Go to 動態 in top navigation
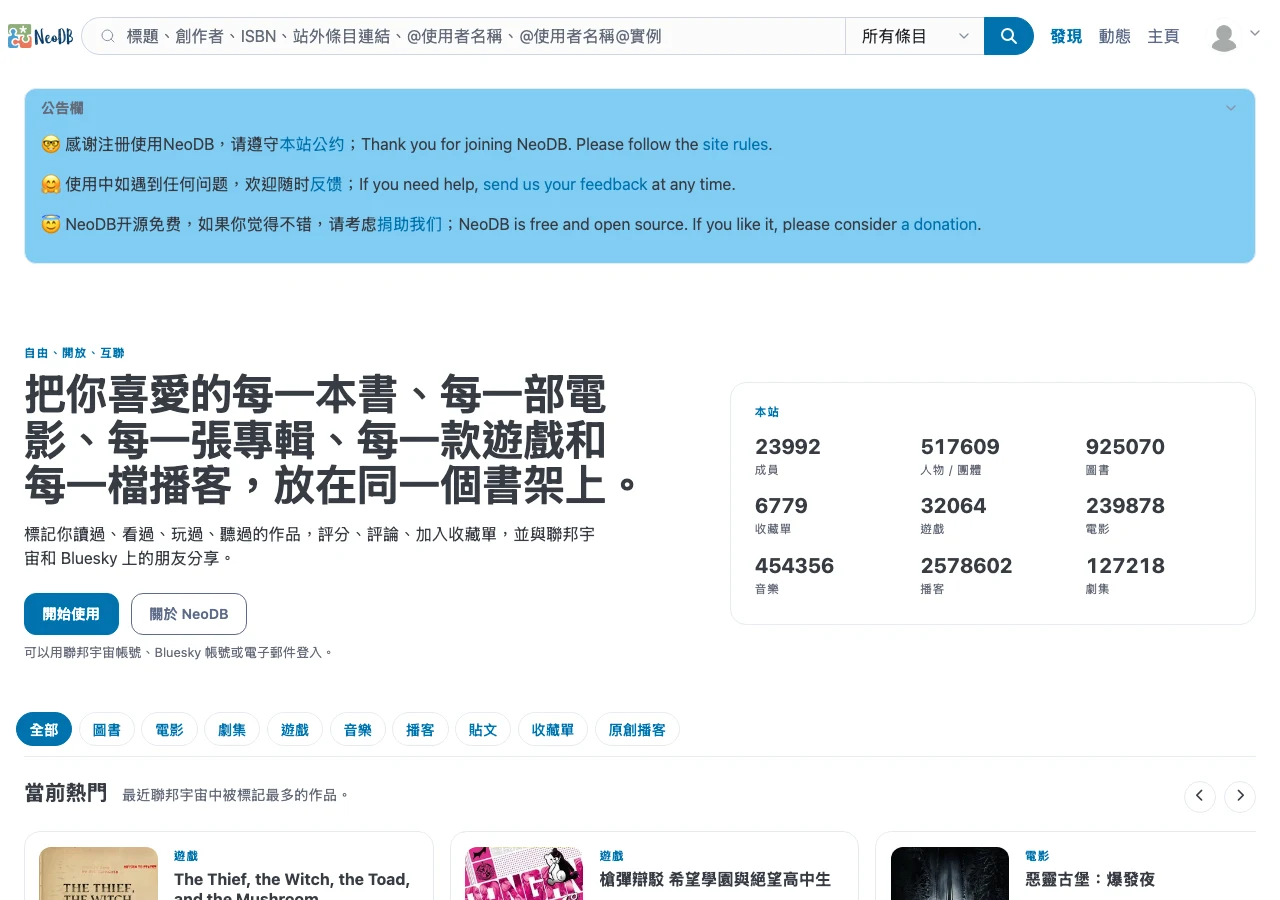The height and width of the screenshot is (900, 1280). [1115, 36]
